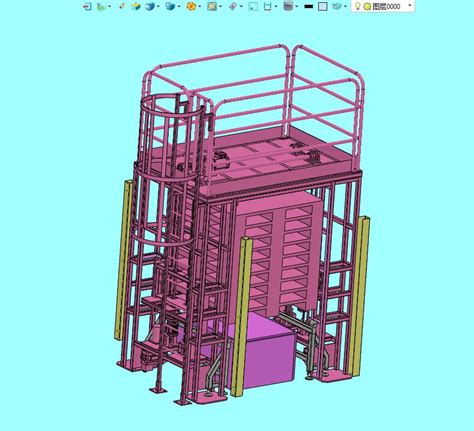The image size is (474, 431).
Task: Click the black line color swatch
Action: coord(309,6)
